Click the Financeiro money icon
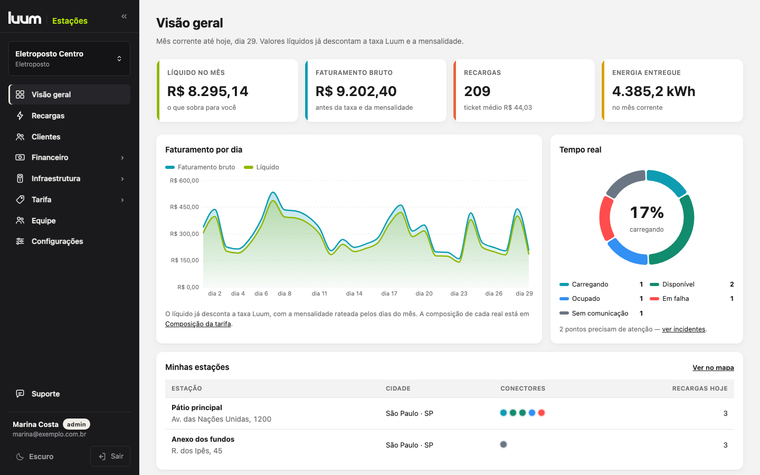760x475 pixels. pos(20,158)
